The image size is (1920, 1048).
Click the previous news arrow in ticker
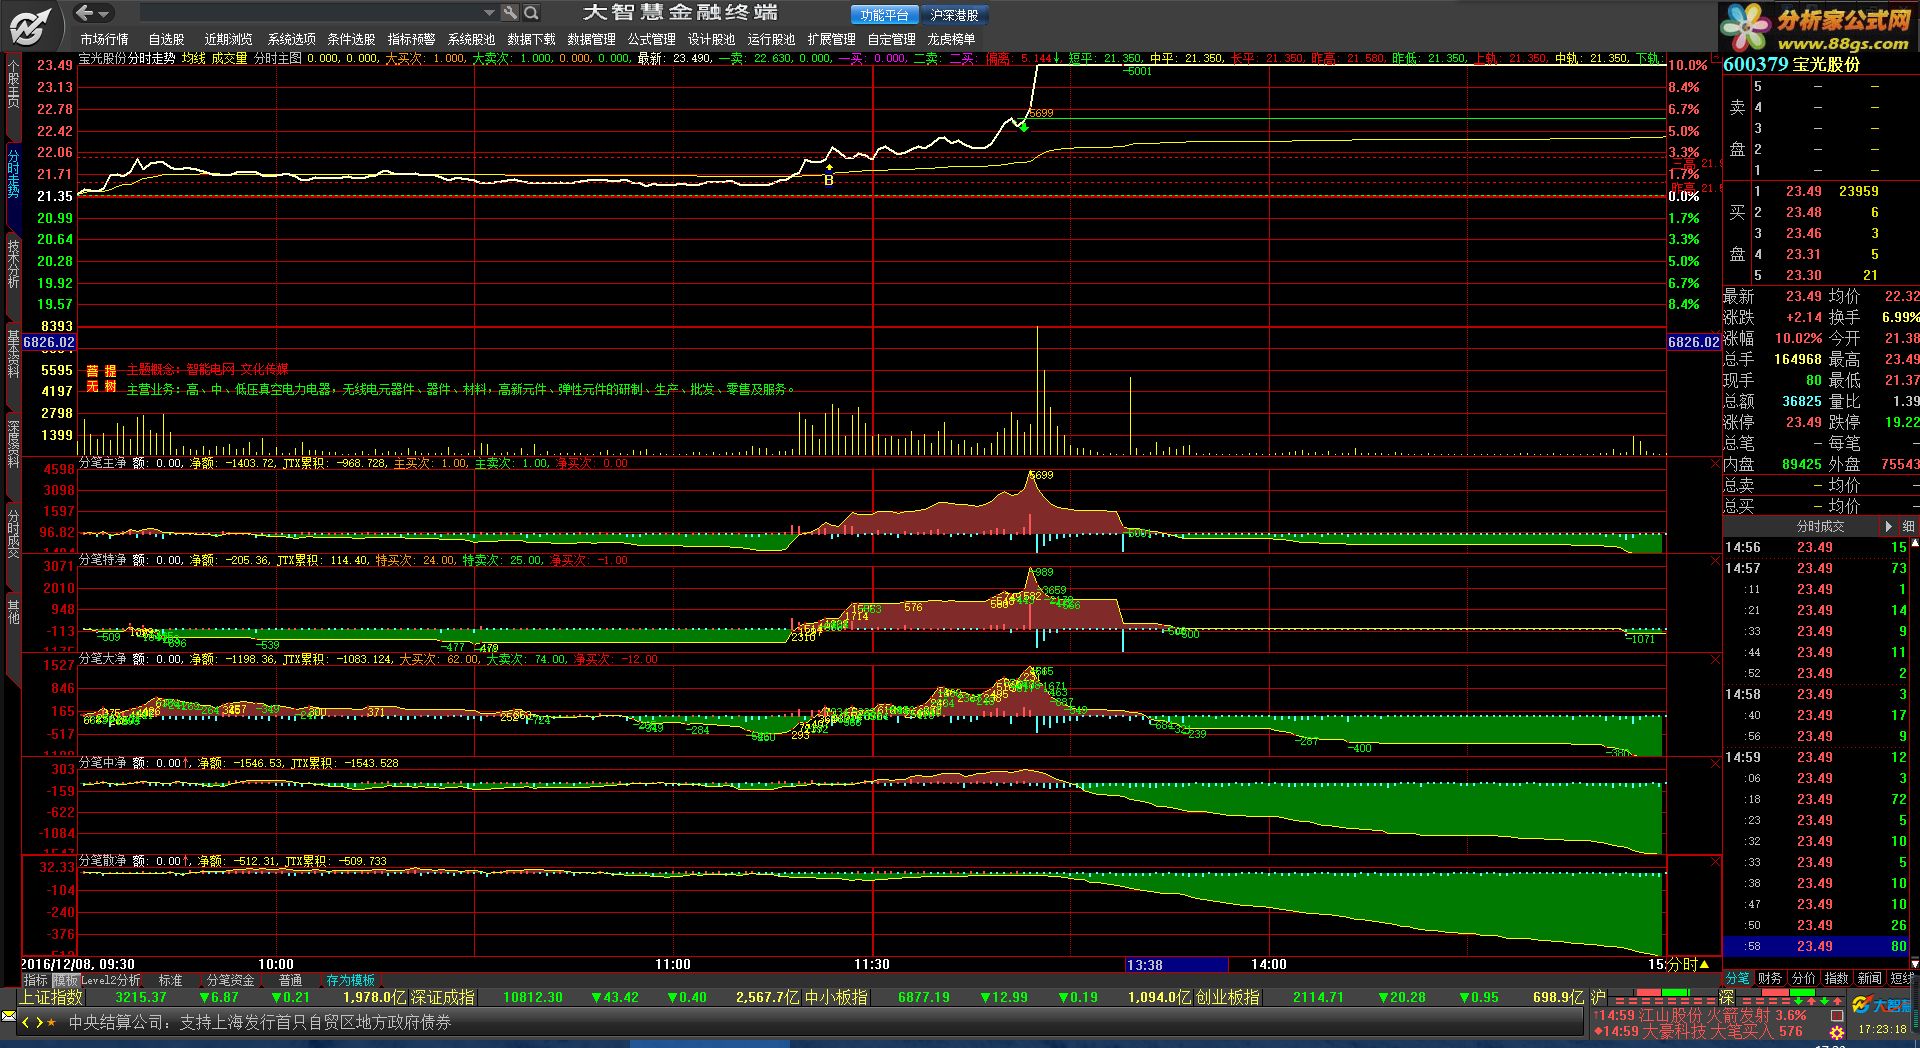26,1023
